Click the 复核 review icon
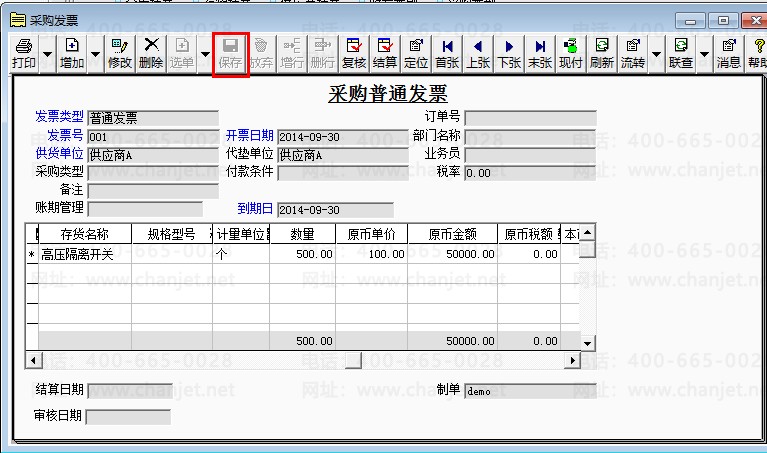The height and width of the screenshot is (453, 767). [x=354, y=53]
